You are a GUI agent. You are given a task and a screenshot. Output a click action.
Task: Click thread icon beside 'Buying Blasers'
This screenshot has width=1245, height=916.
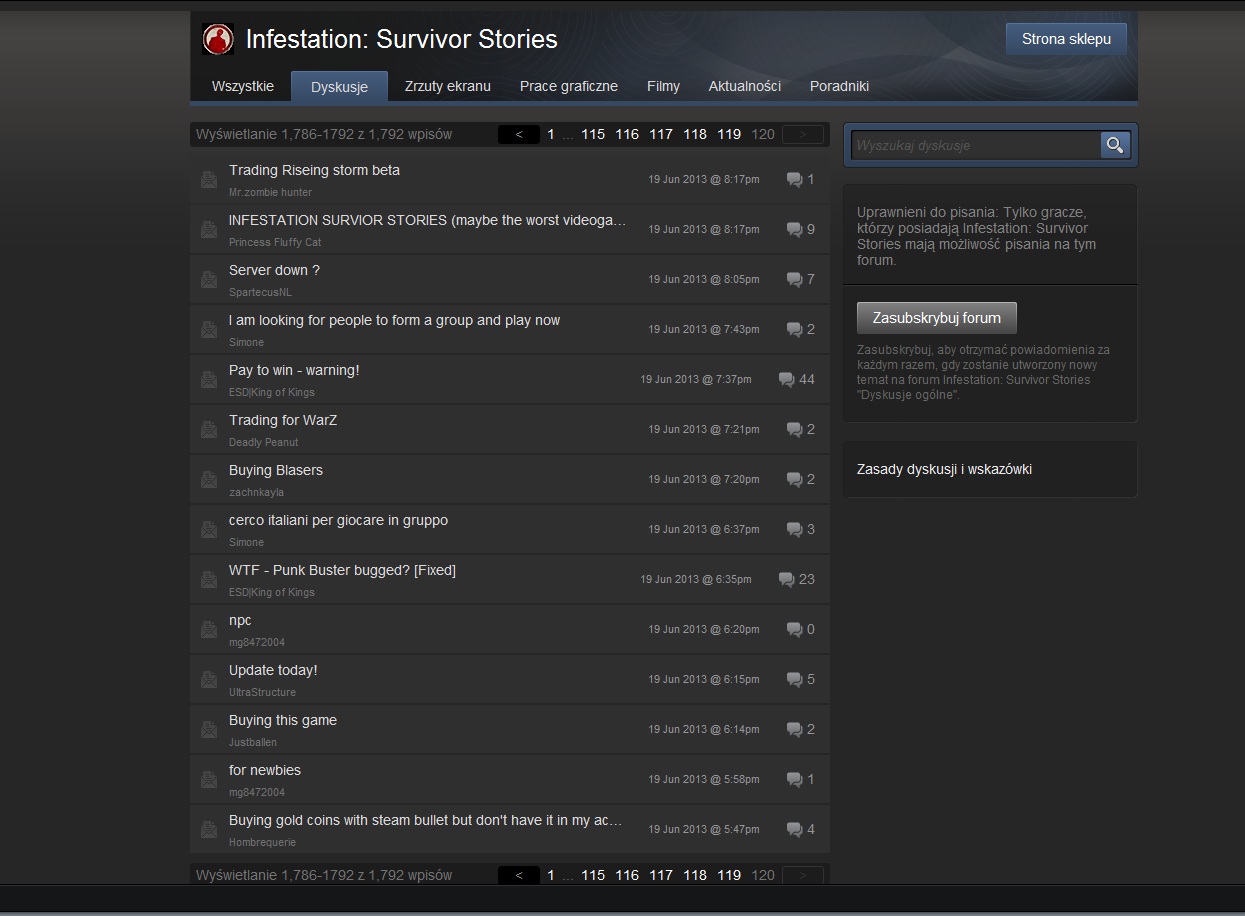(x=208, y=480)
